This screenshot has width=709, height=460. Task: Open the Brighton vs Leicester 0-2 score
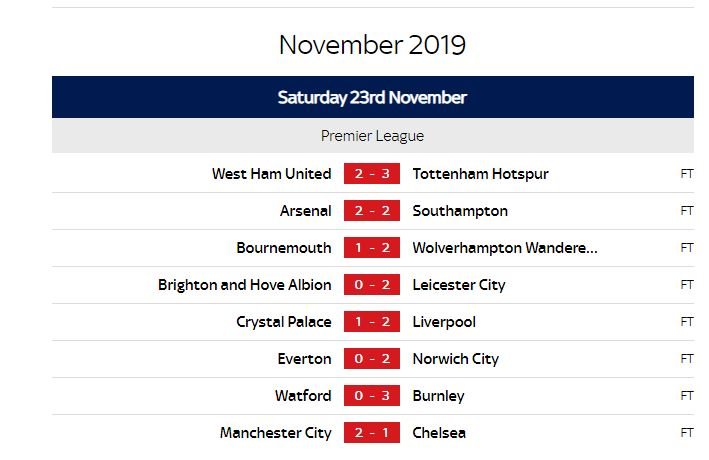(x=372, y=285)
